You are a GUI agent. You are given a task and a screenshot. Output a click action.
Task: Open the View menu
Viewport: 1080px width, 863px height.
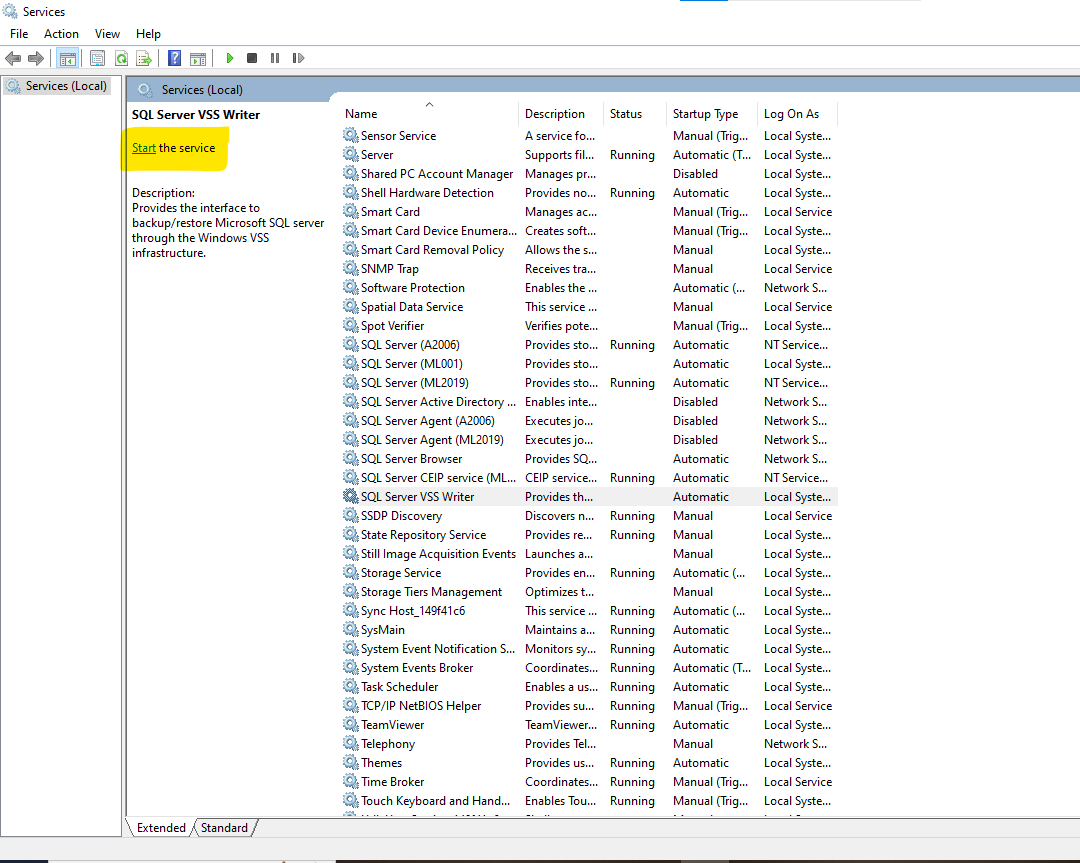107,34
